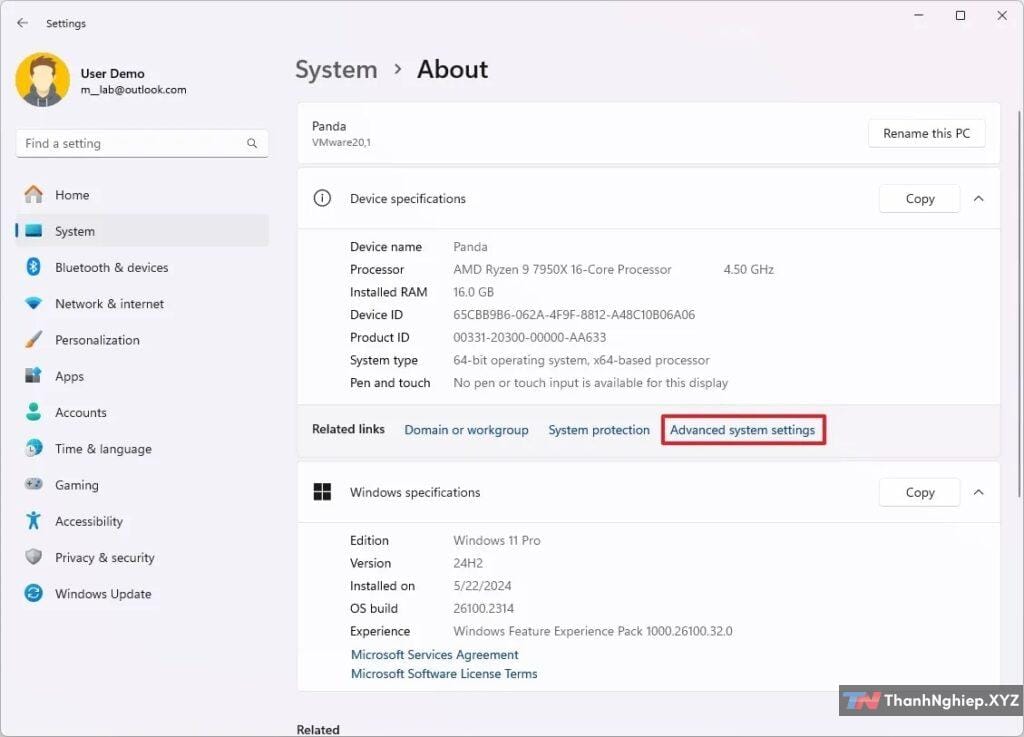1024x737 pixels.
Task: Click the Installed on date 5/22/2024
Action: pyautogui.click(x=482, y=586)
